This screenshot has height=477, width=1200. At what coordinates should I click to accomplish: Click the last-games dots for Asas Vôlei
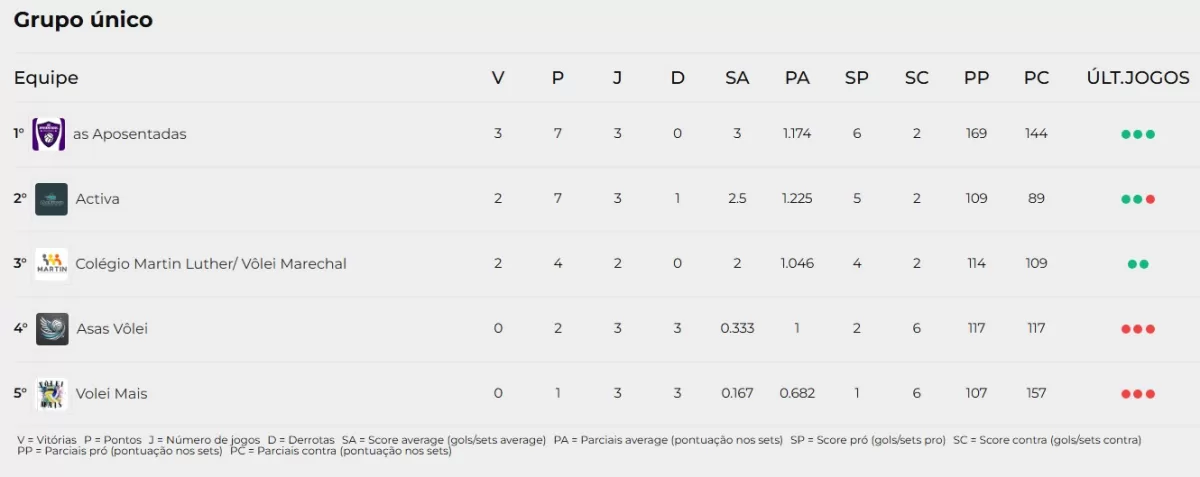[x=1138, y=329]
